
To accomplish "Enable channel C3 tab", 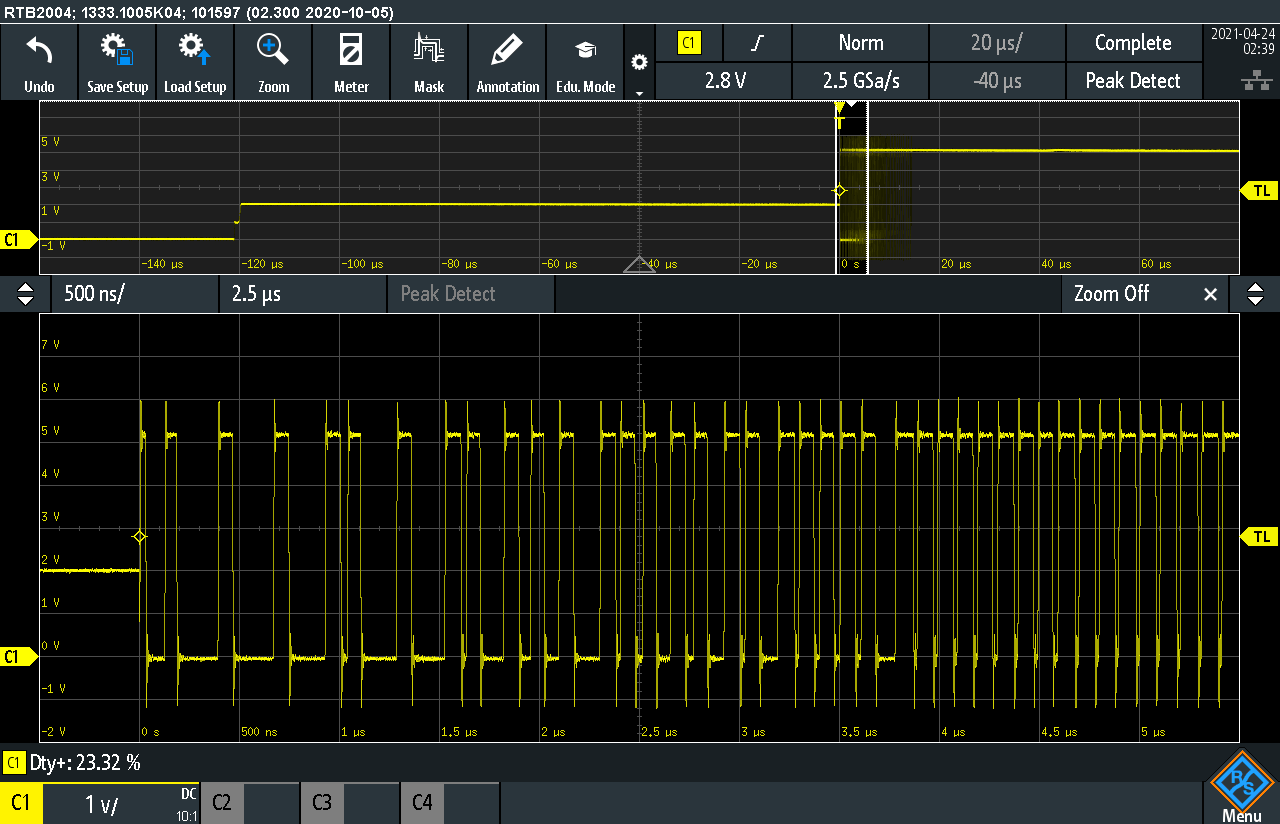I will [x=321, y=802].
